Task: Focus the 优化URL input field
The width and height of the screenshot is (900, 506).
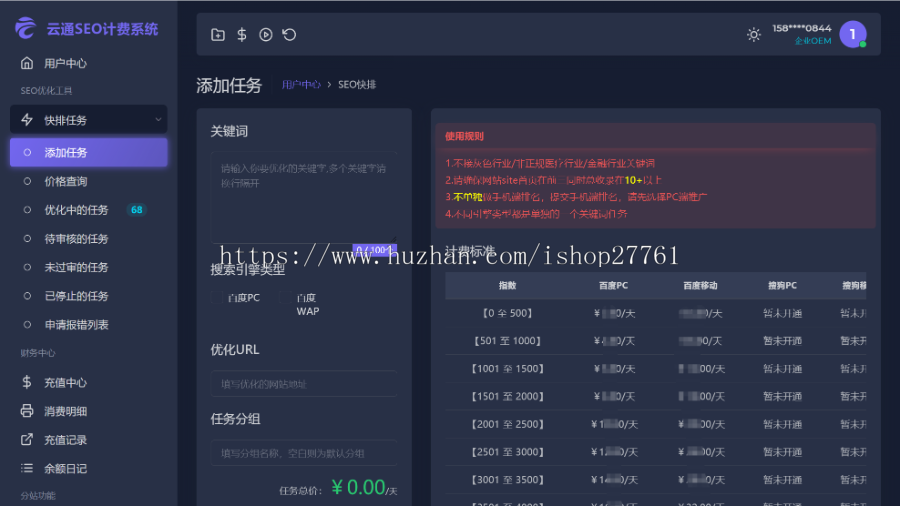Action: point(304,384)
